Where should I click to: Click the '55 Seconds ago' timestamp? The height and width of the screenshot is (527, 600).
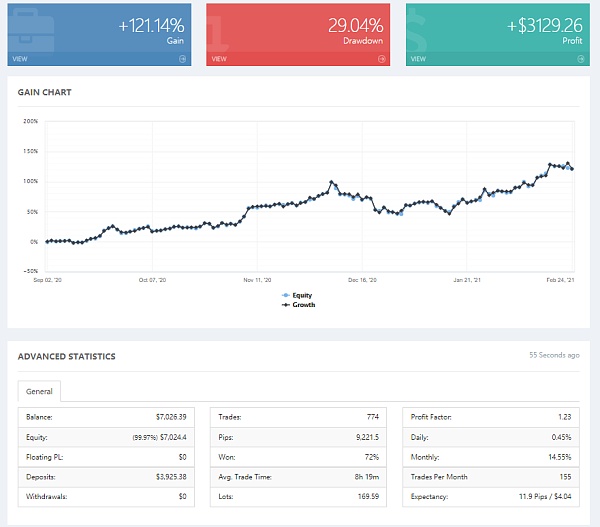[x=554, y=355]
